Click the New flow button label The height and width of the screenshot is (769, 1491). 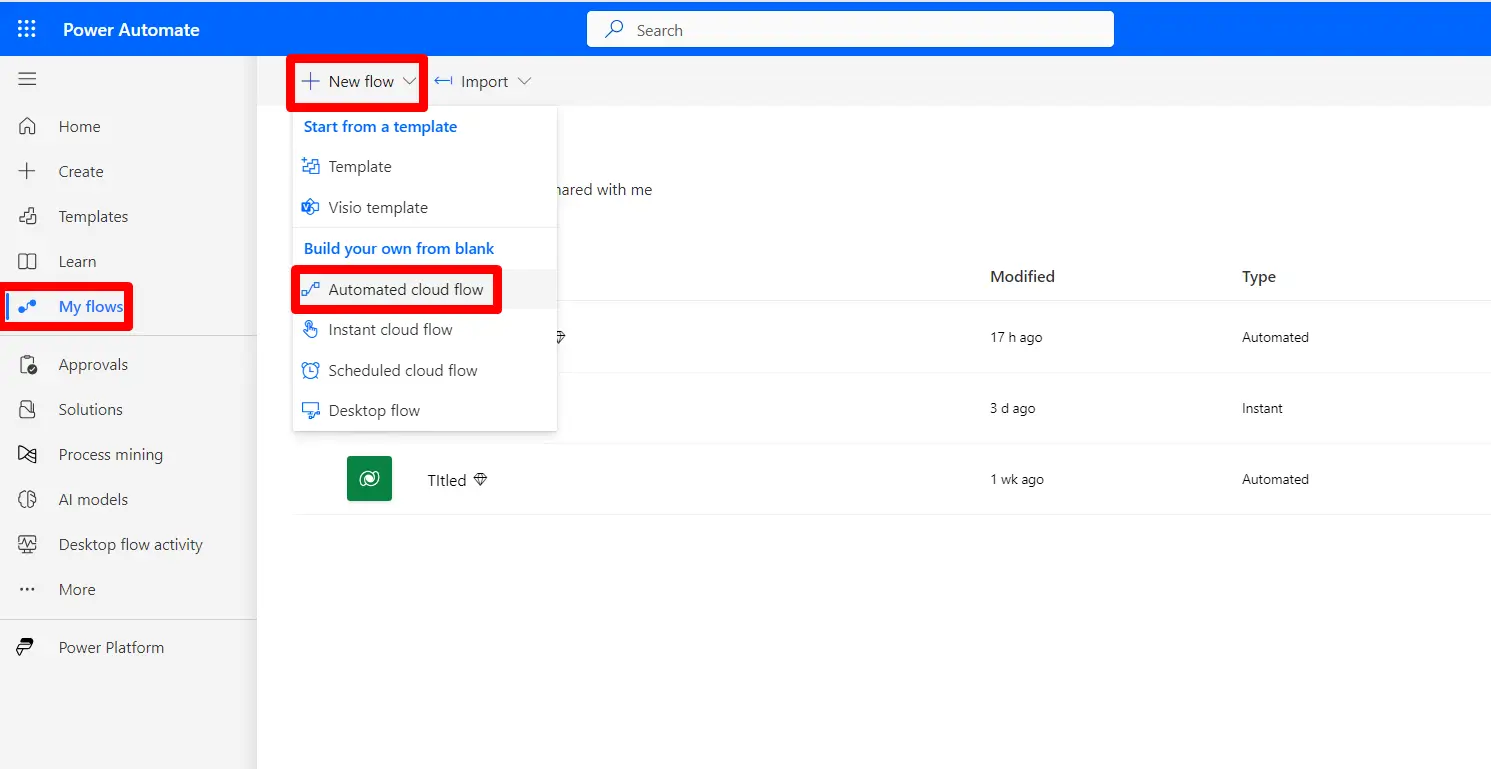coord(361,82)
